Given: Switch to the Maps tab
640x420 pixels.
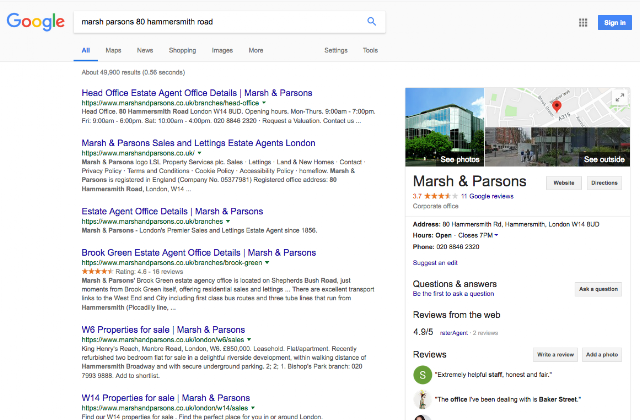Looking at the screenshot, I should tap(113, 50).
